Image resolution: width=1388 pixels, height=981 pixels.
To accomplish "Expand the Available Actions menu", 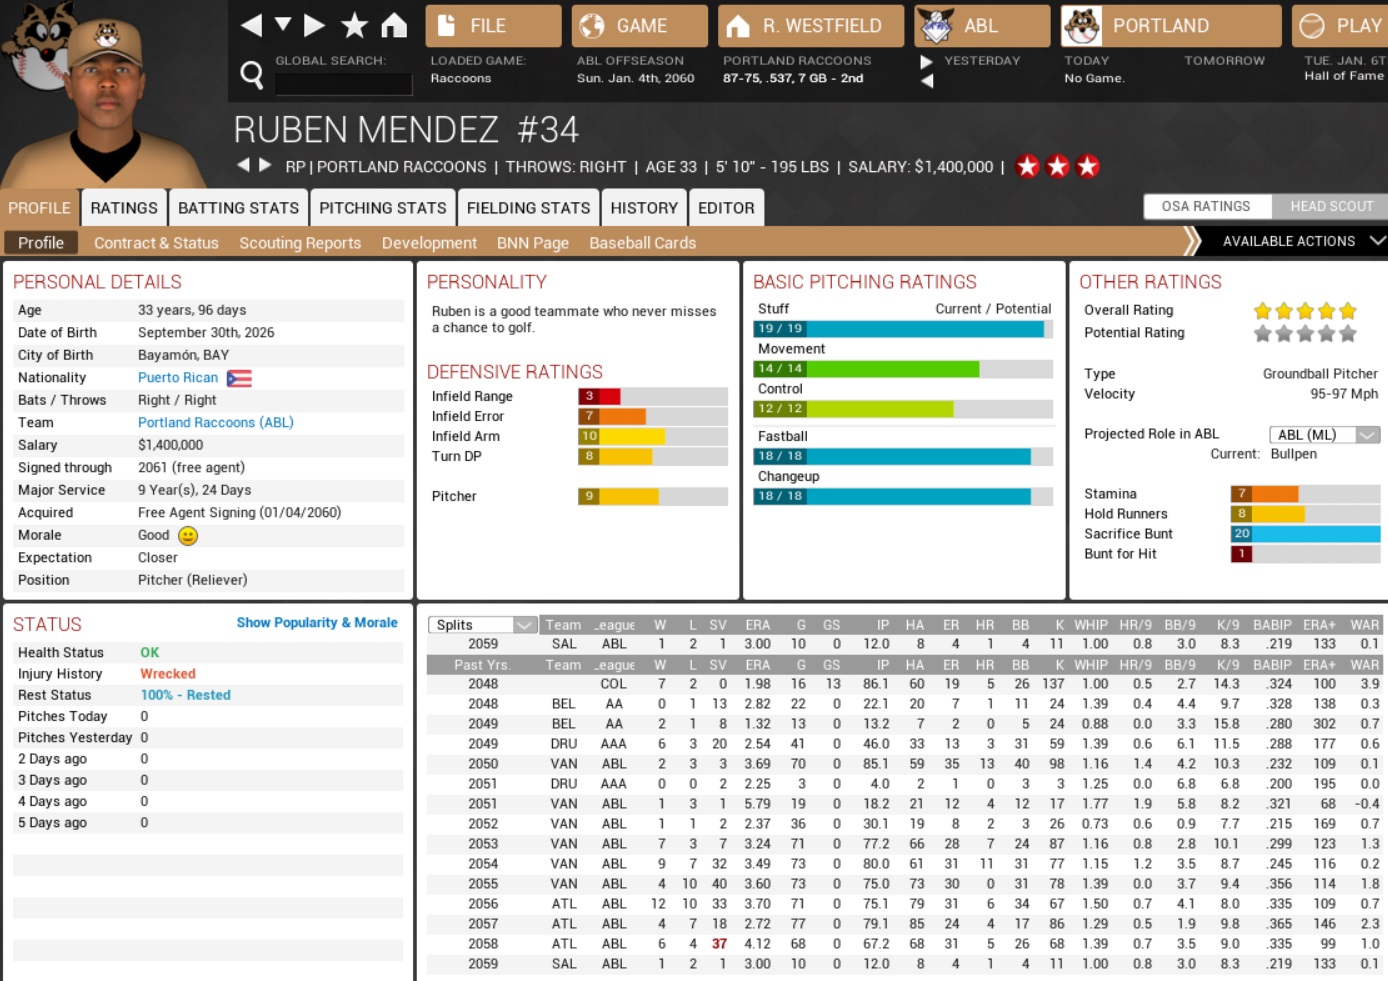I will click(x=1376, y=241).
